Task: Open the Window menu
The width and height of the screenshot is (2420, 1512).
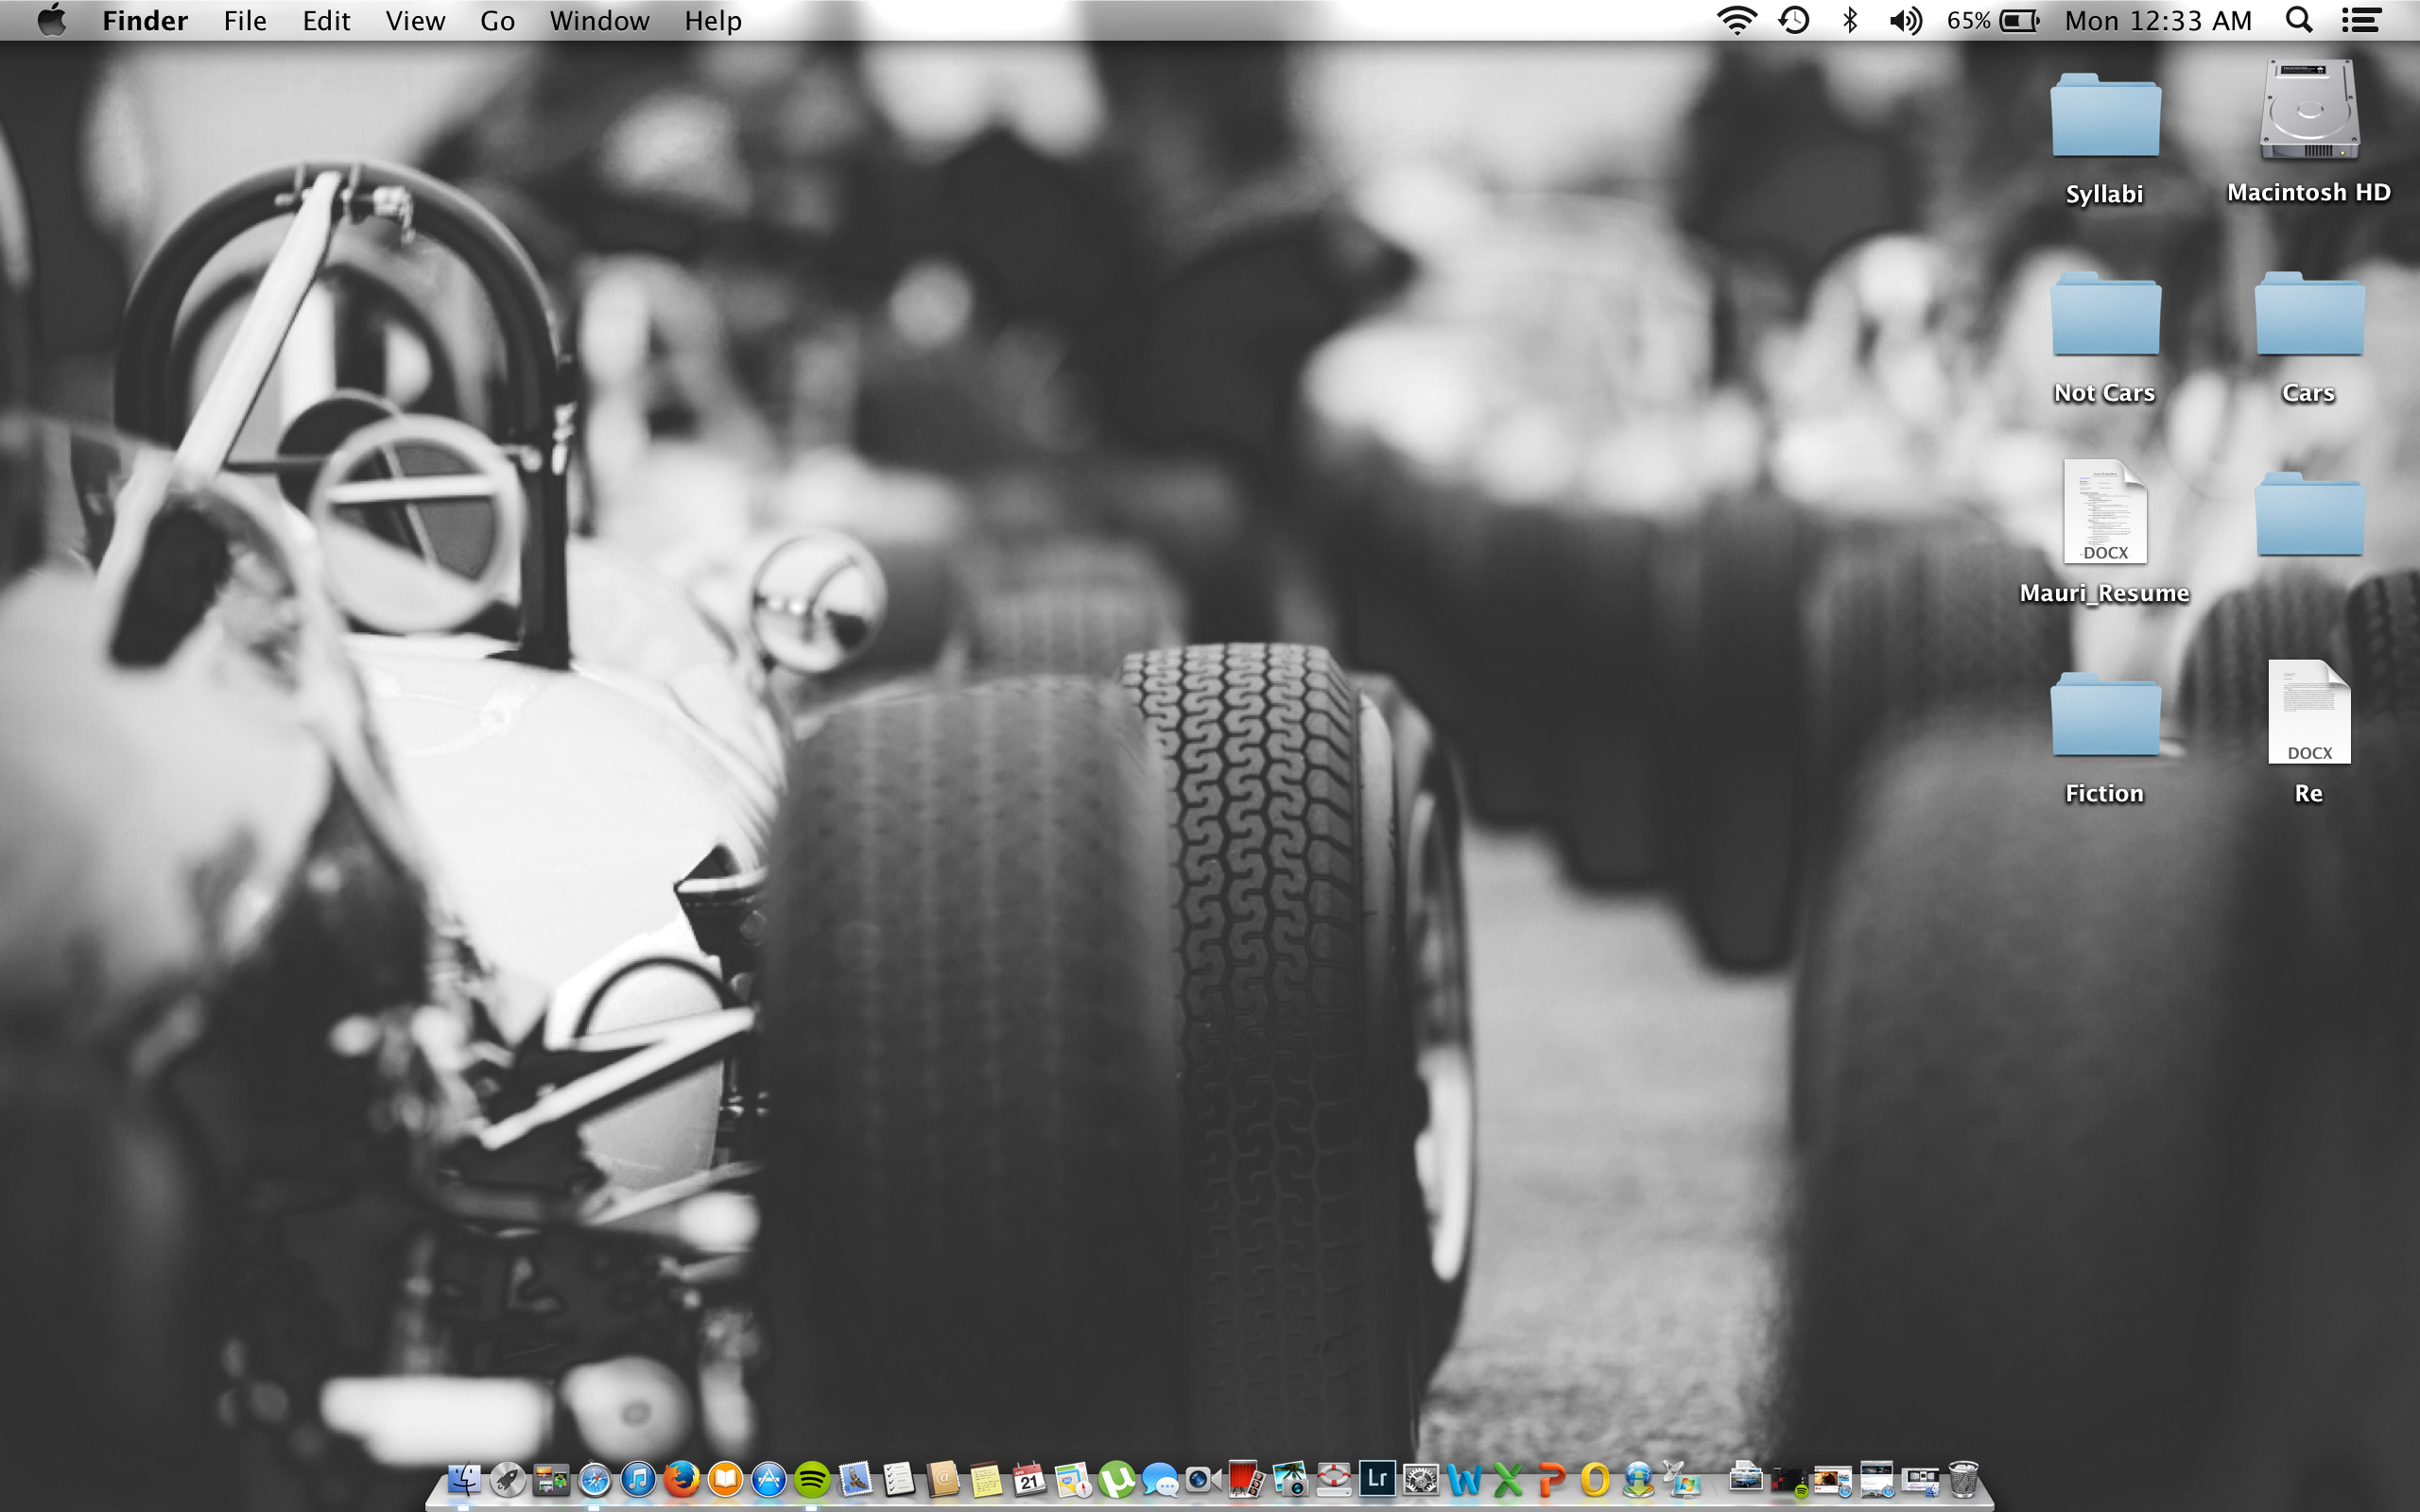Action: point(599,20)
